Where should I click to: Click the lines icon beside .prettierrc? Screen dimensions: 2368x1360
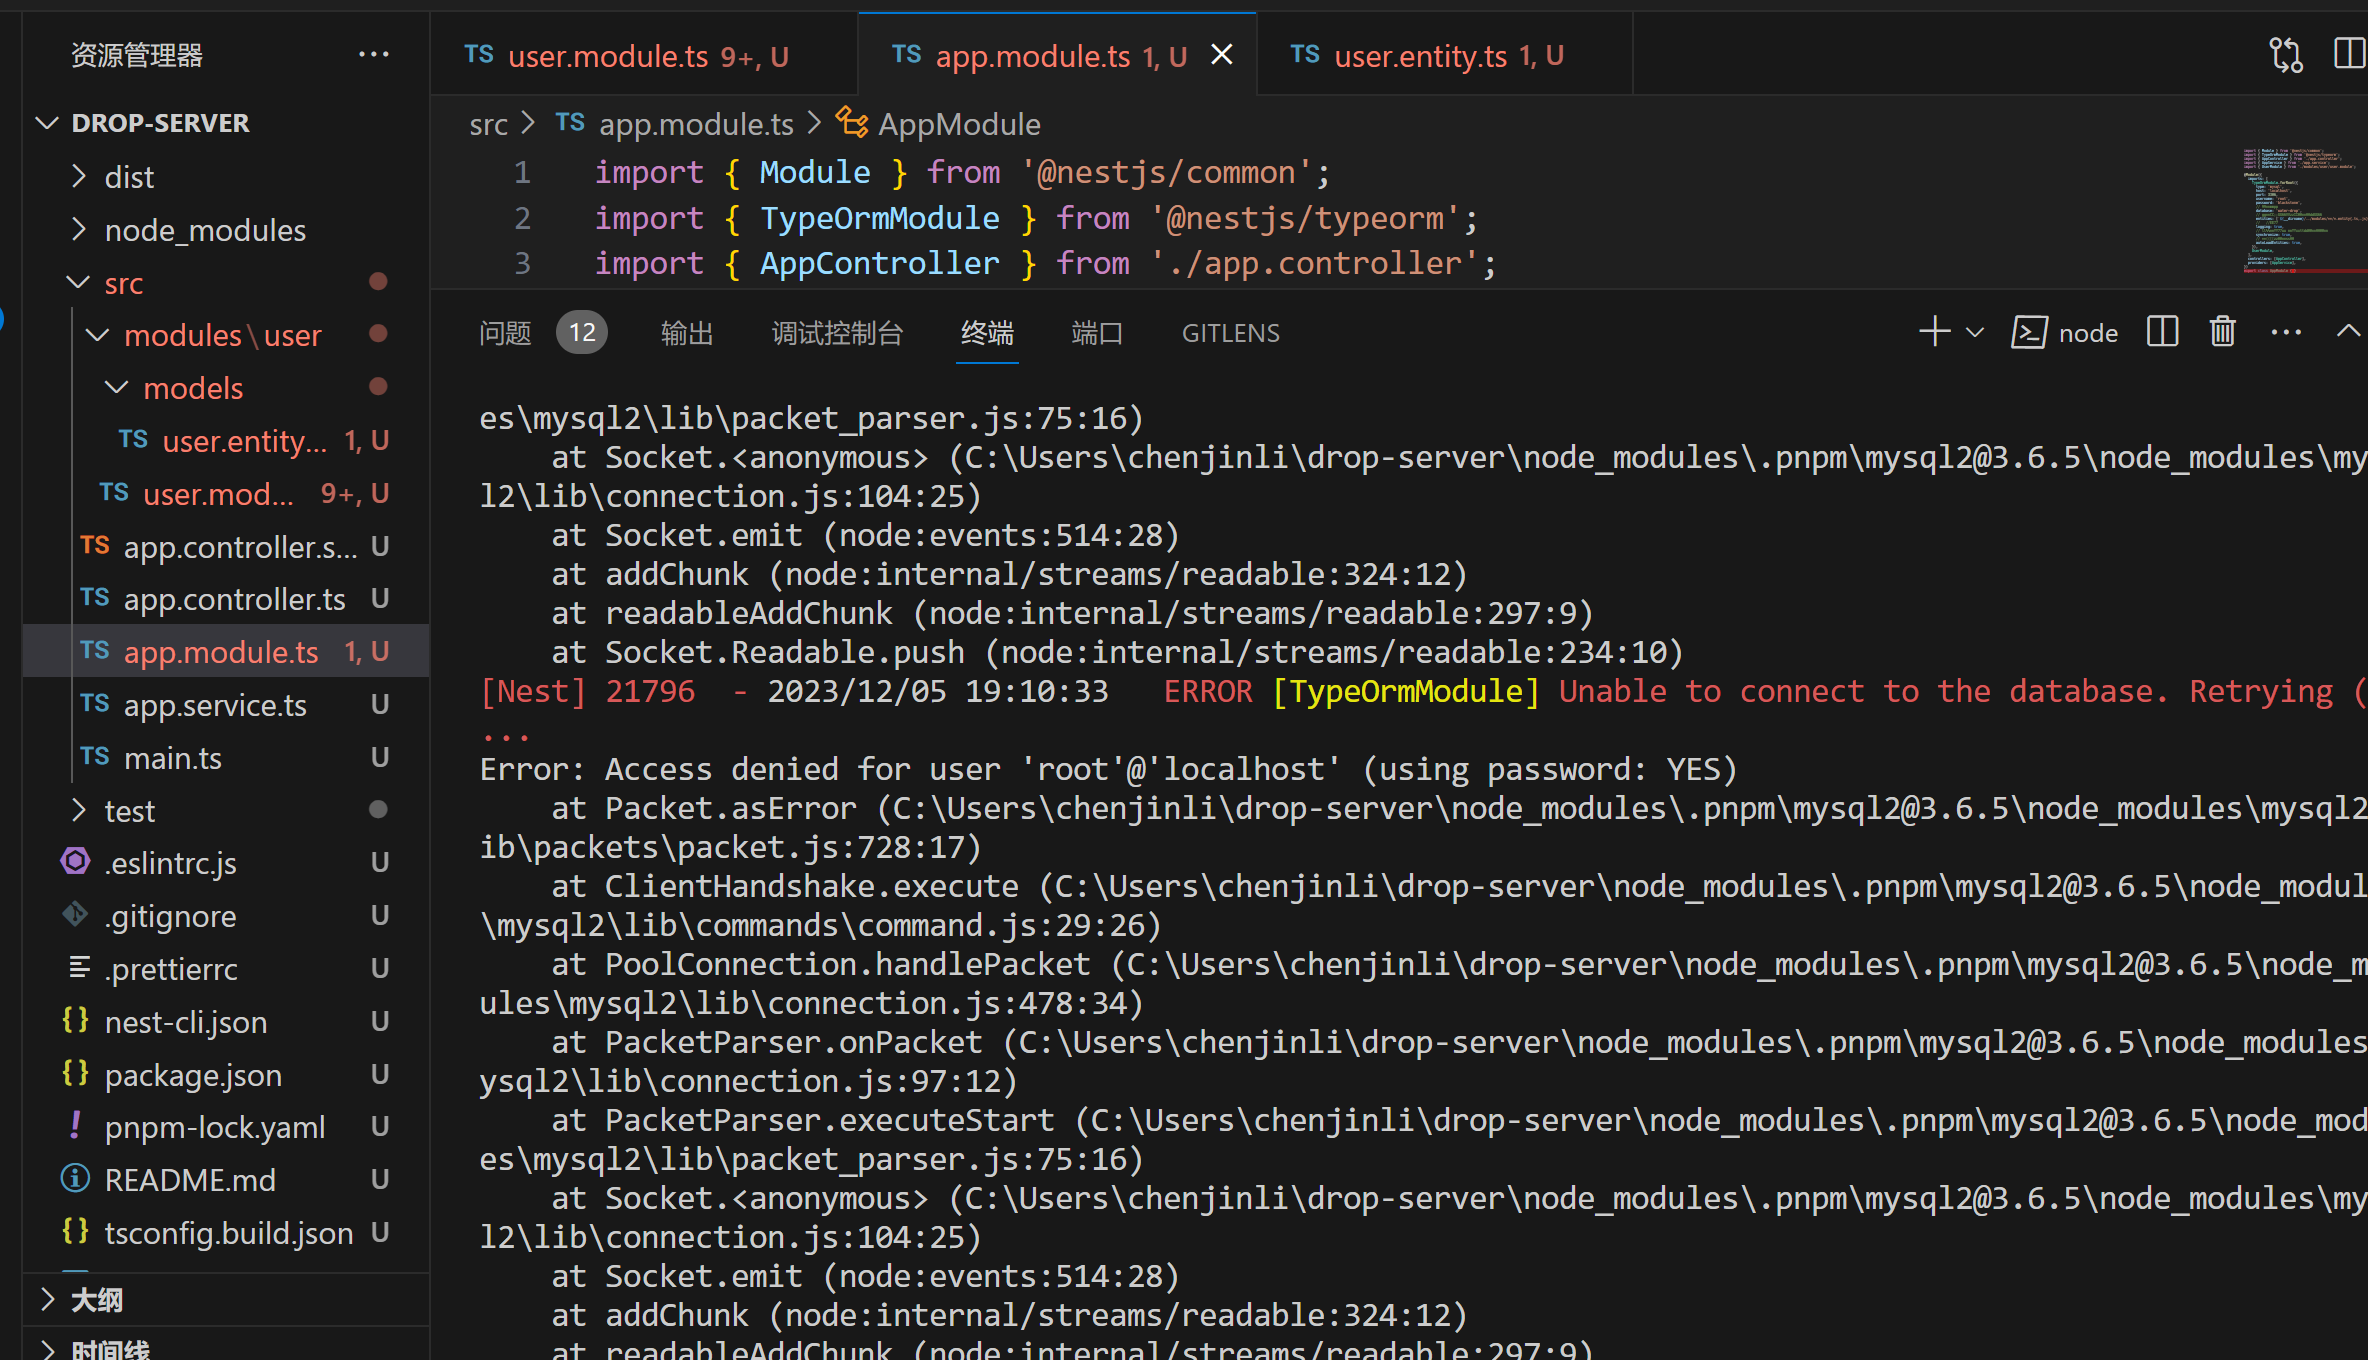coord(79,967)
